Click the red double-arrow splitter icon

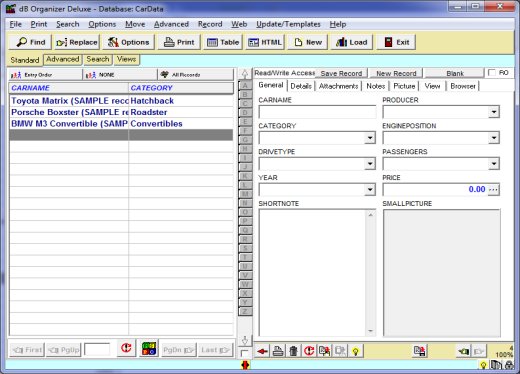point(245,365)
